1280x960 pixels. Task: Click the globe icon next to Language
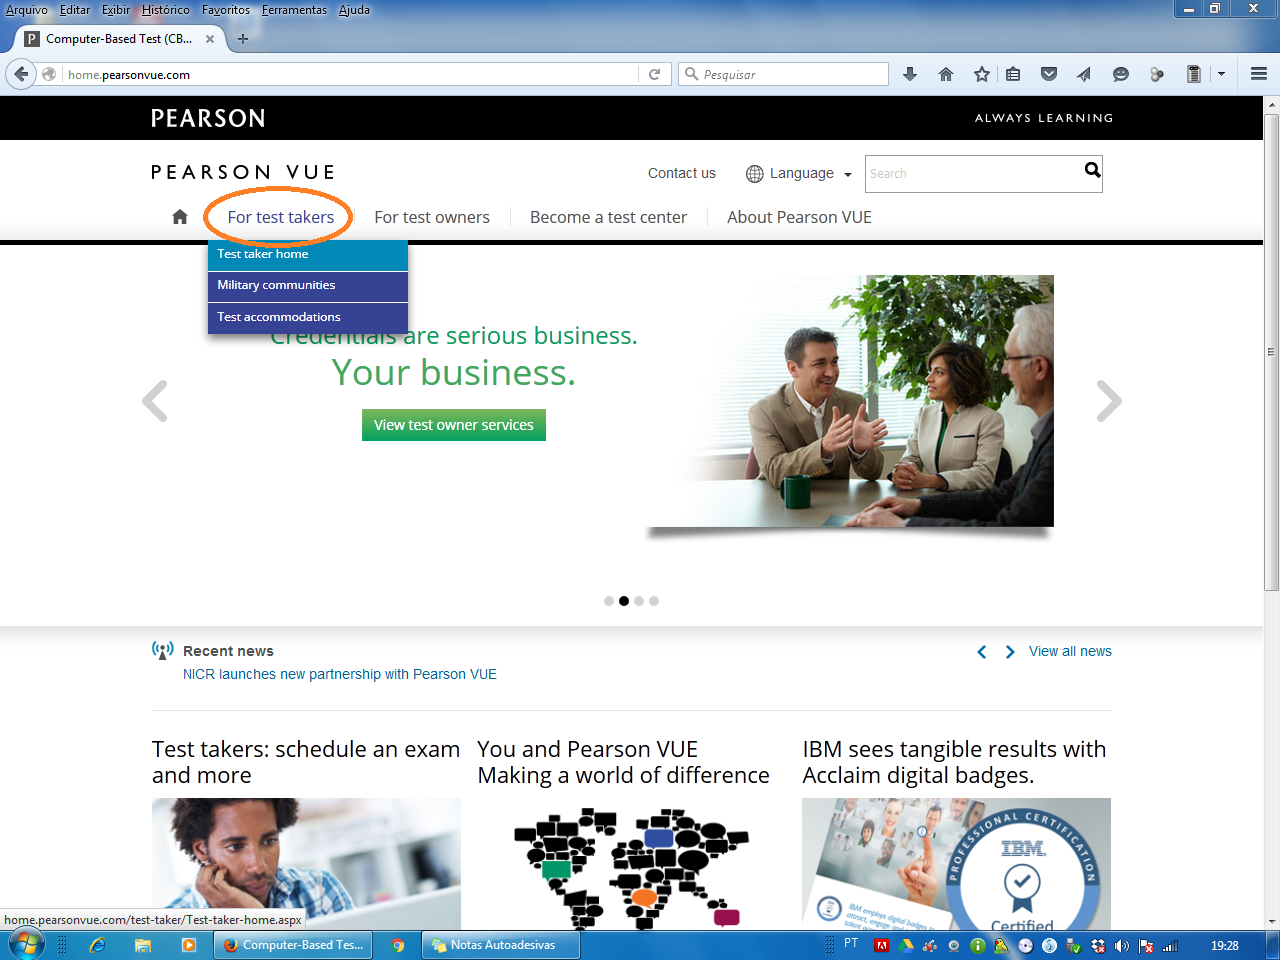point(755,174)
